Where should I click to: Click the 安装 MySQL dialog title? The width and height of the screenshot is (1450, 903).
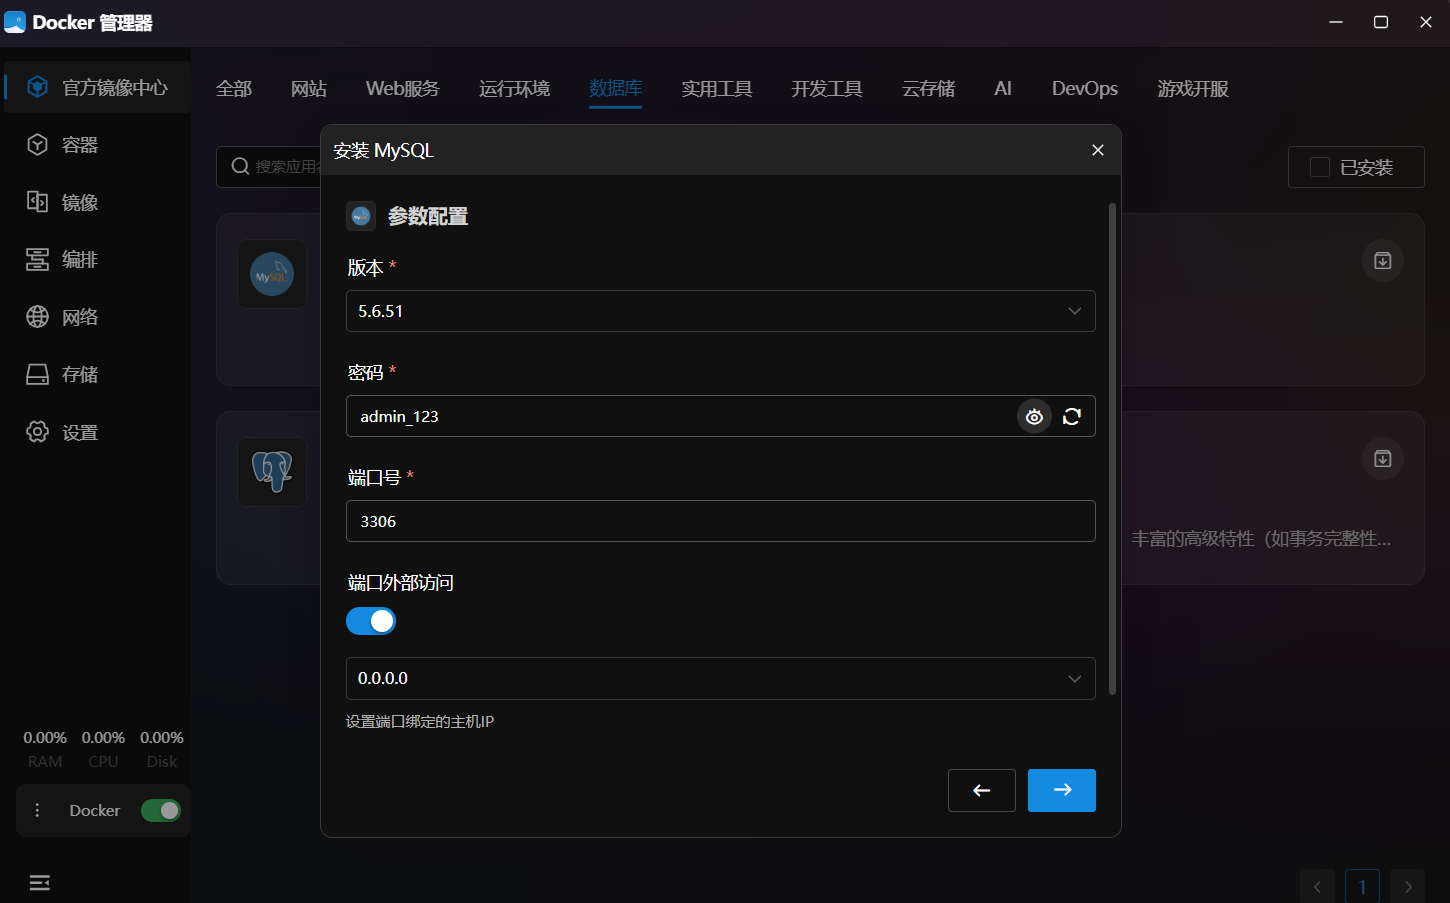(384, 150)
